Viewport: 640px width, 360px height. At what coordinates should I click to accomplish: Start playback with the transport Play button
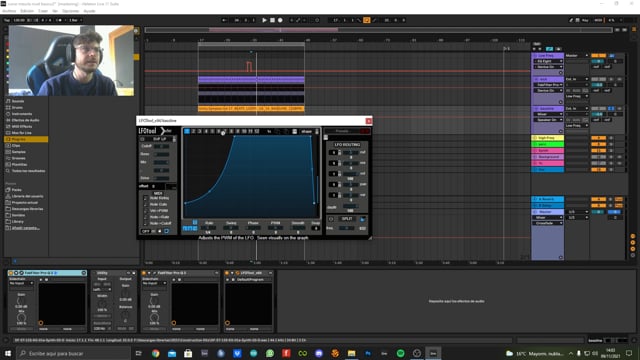[x=264, y=20]
